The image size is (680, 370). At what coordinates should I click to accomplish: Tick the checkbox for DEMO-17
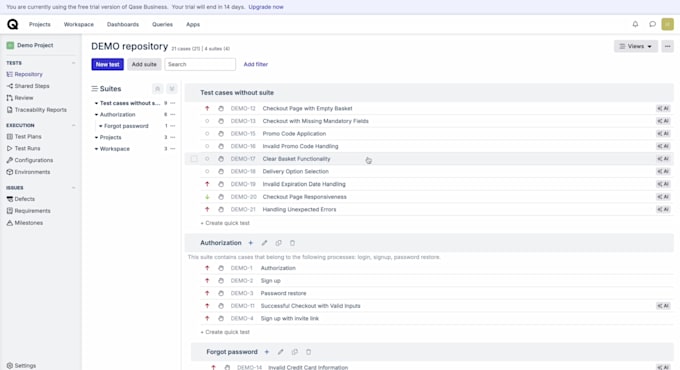click(x=194, y=159)
